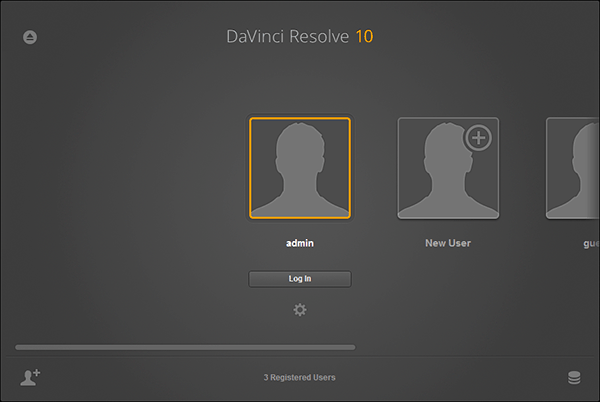The height and width of the screenshot is (402, 600).
Task: Select the admin user avatar
Action: [300, 168]
